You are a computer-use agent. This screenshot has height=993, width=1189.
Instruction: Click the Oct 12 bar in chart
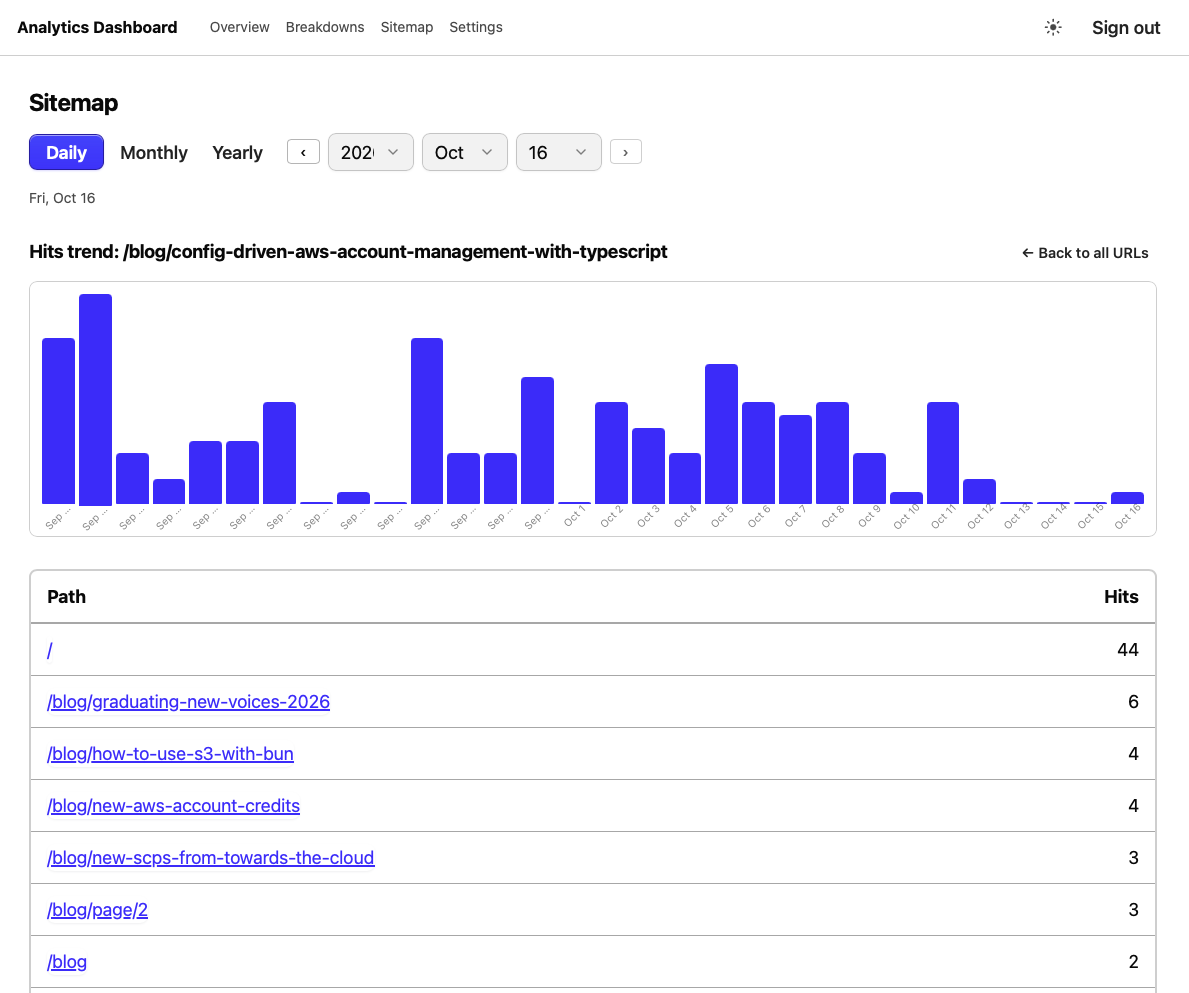[x=980, y=492]
